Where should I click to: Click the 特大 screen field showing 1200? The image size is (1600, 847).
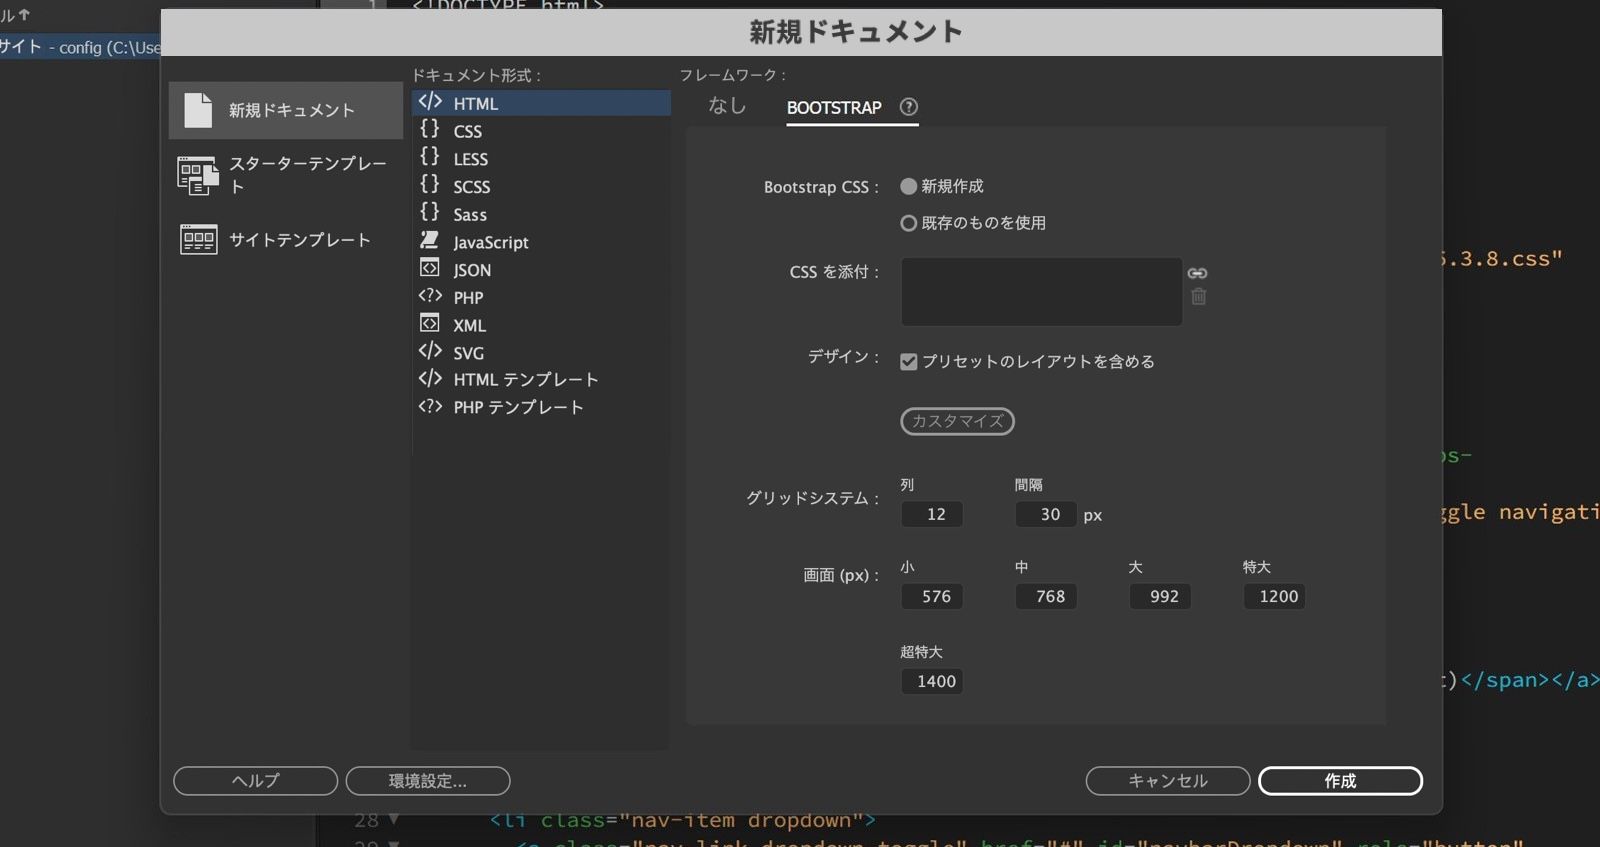pyautogui.click(x=1274, y=596)
